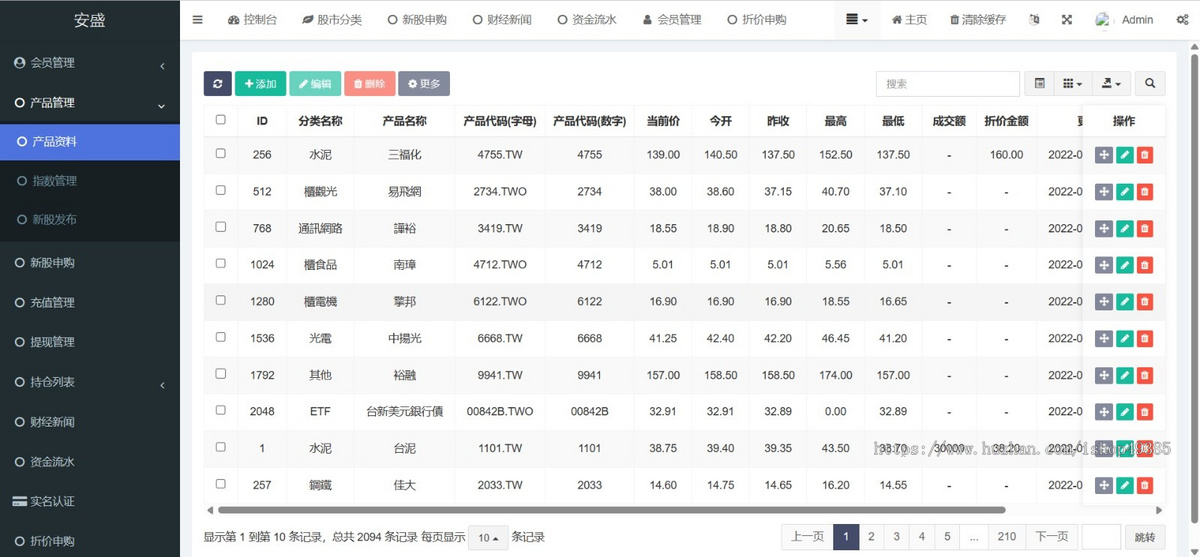Go to page 2 in pagination
Screen dimensions: 1200x557
pyautogui.click(x=871, y=537)
